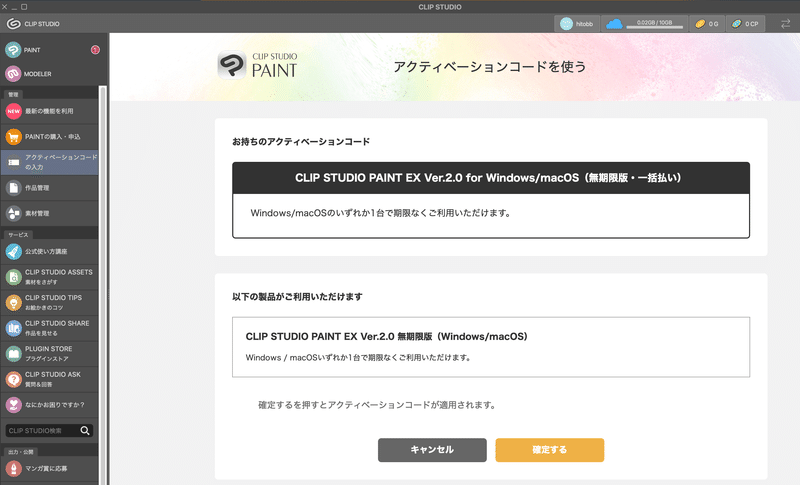Click the gold coin 0 G balance

point(707,23)
